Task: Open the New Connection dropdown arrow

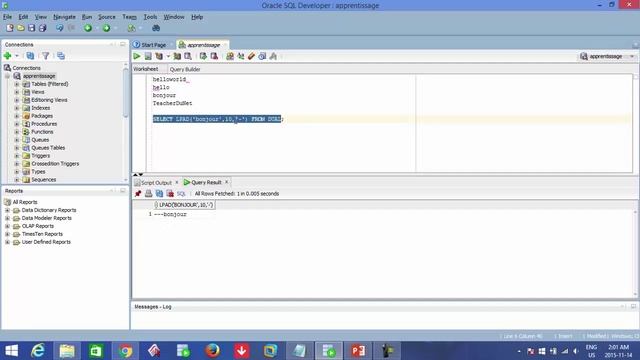Action: [17, 56]
